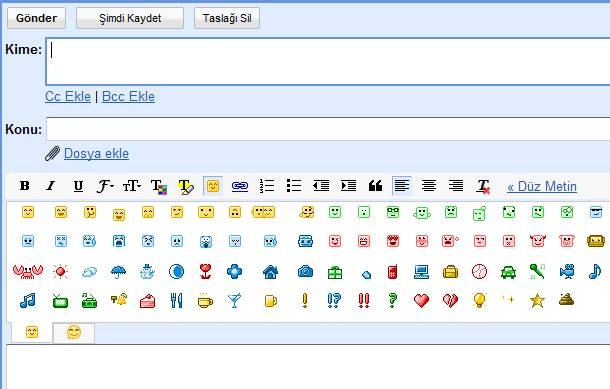Insert the beer mug emoticon
Viewport: 610px width, 389px height.
271,301
